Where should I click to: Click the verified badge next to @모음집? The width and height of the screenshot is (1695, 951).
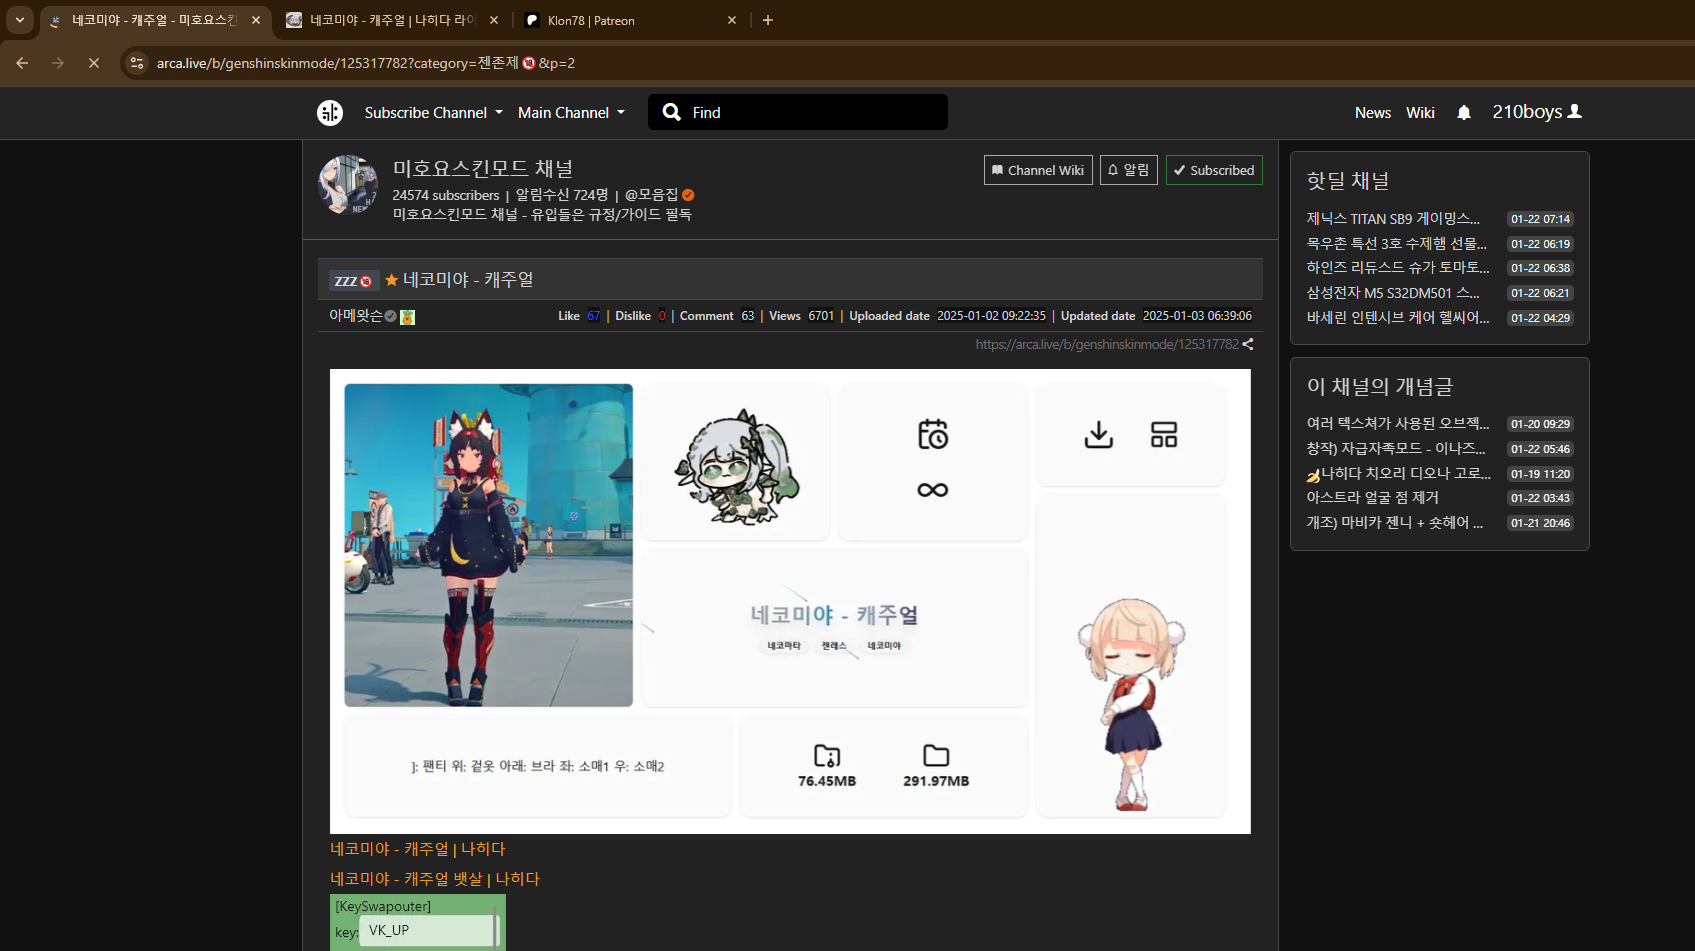click(x=688, y=195)
